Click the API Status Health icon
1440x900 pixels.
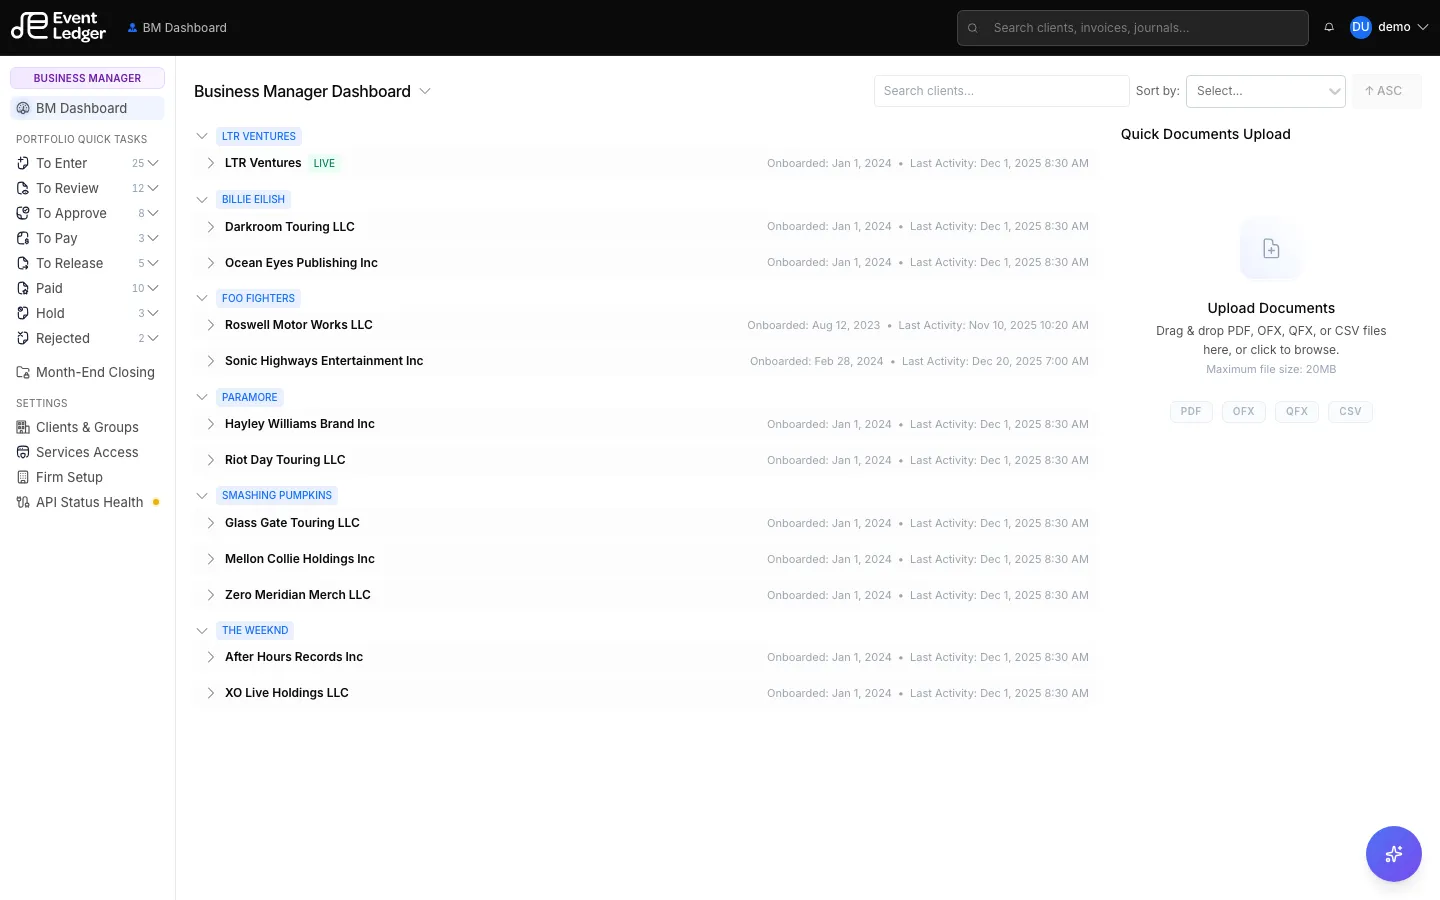click(x=23, y=502)
